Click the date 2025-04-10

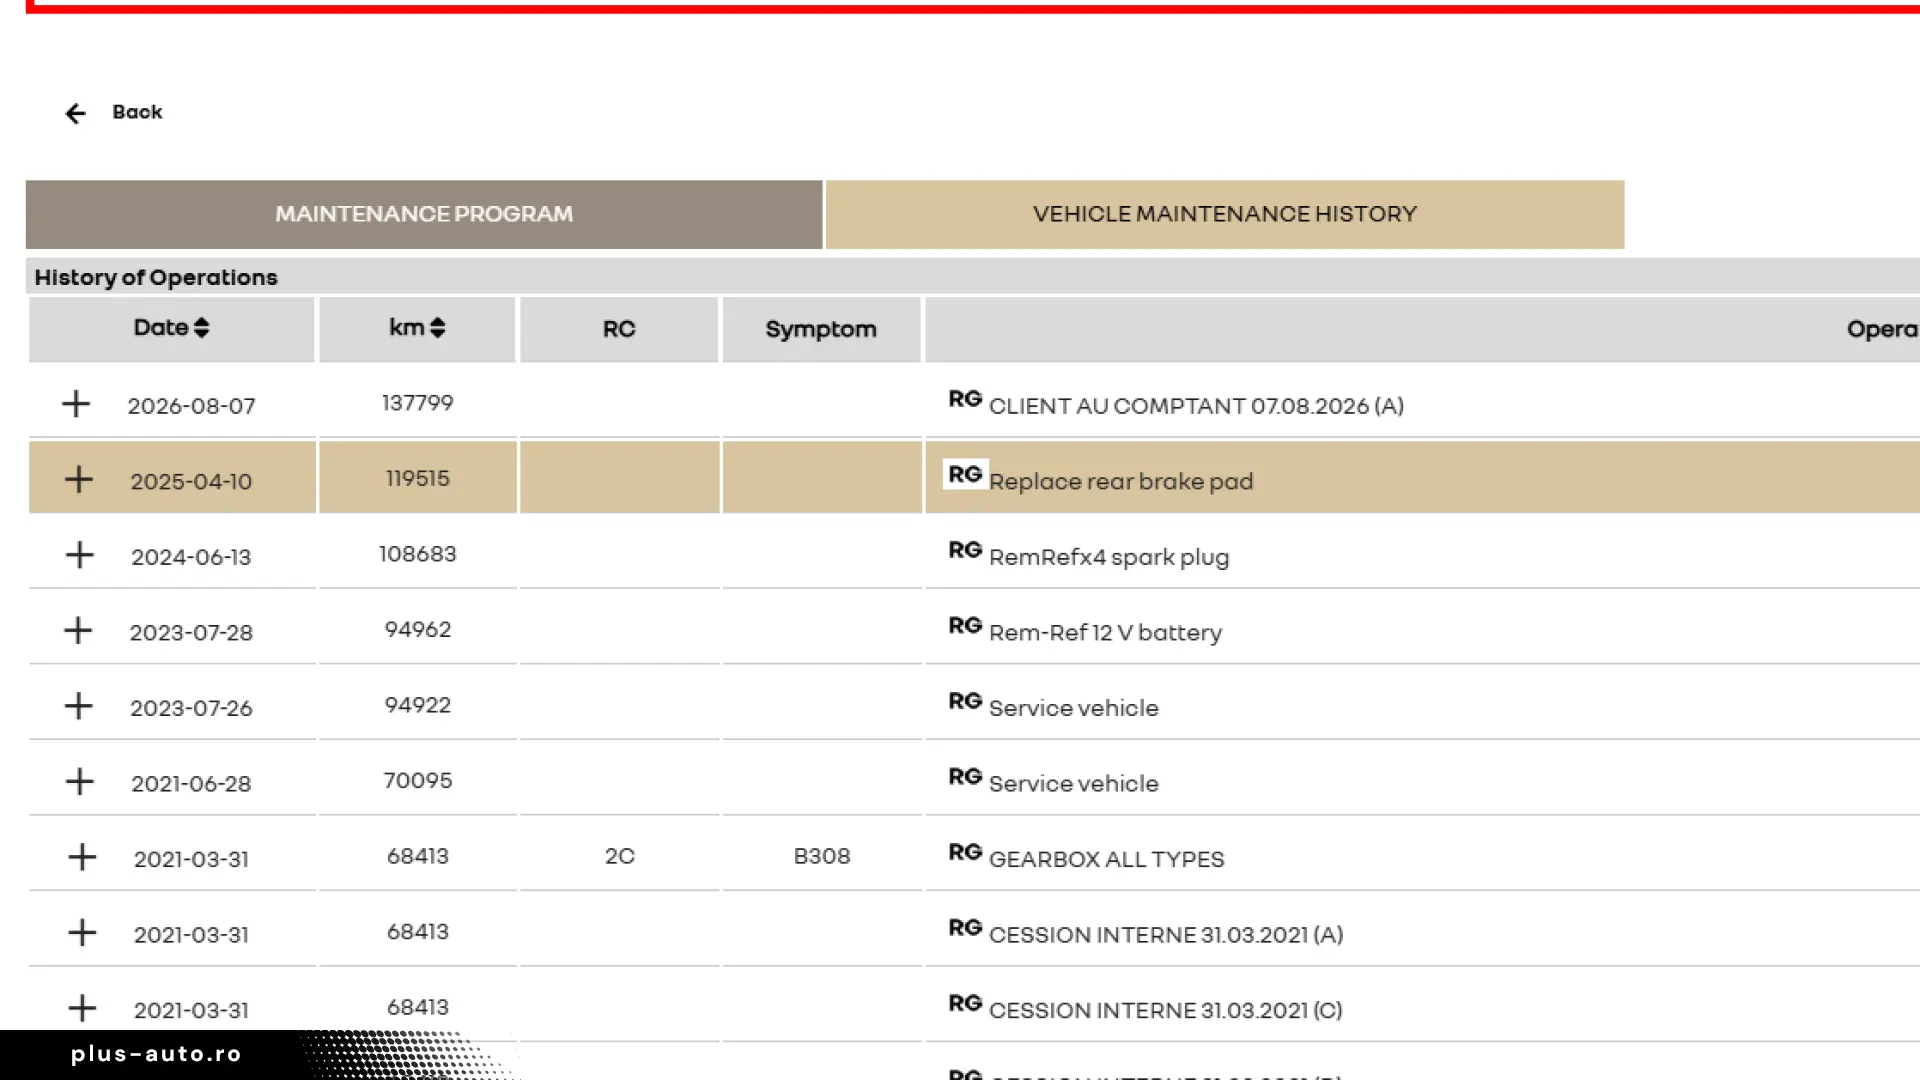click(x=191, y=482)
